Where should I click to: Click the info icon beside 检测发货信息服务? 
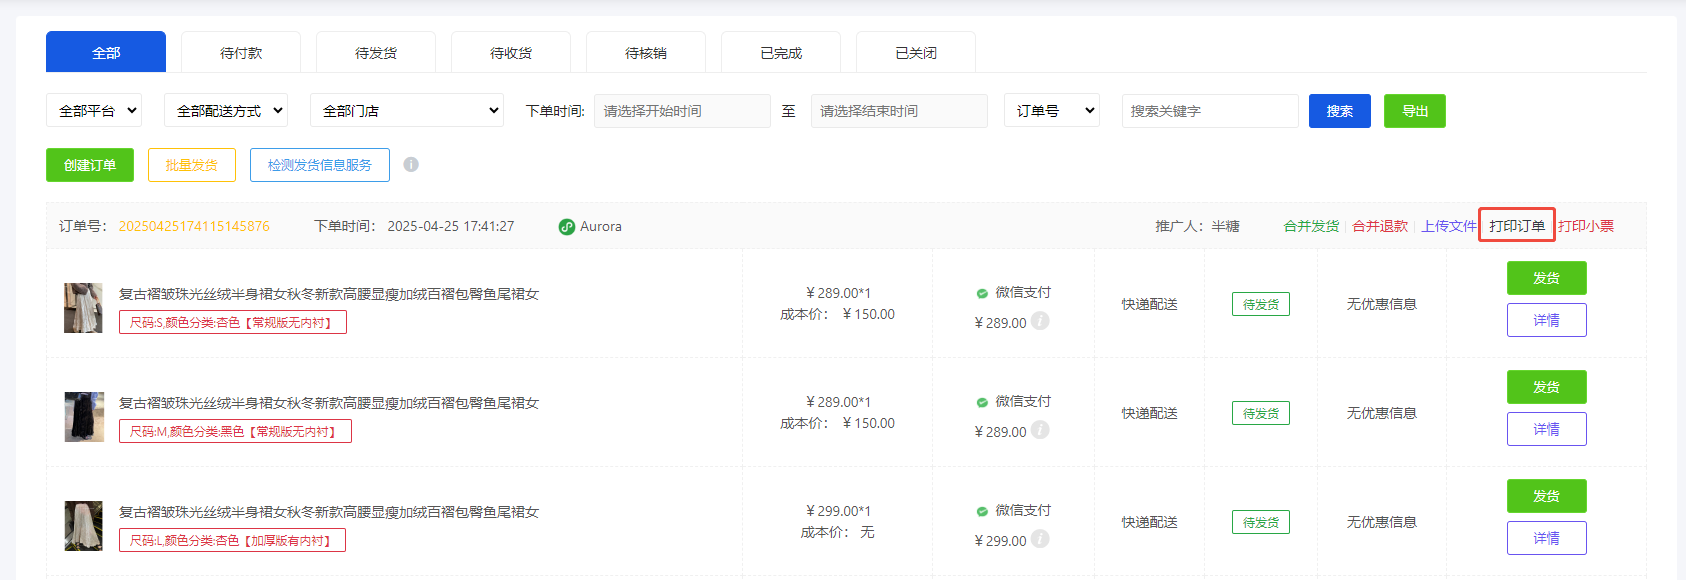click(x=411, y=165)
